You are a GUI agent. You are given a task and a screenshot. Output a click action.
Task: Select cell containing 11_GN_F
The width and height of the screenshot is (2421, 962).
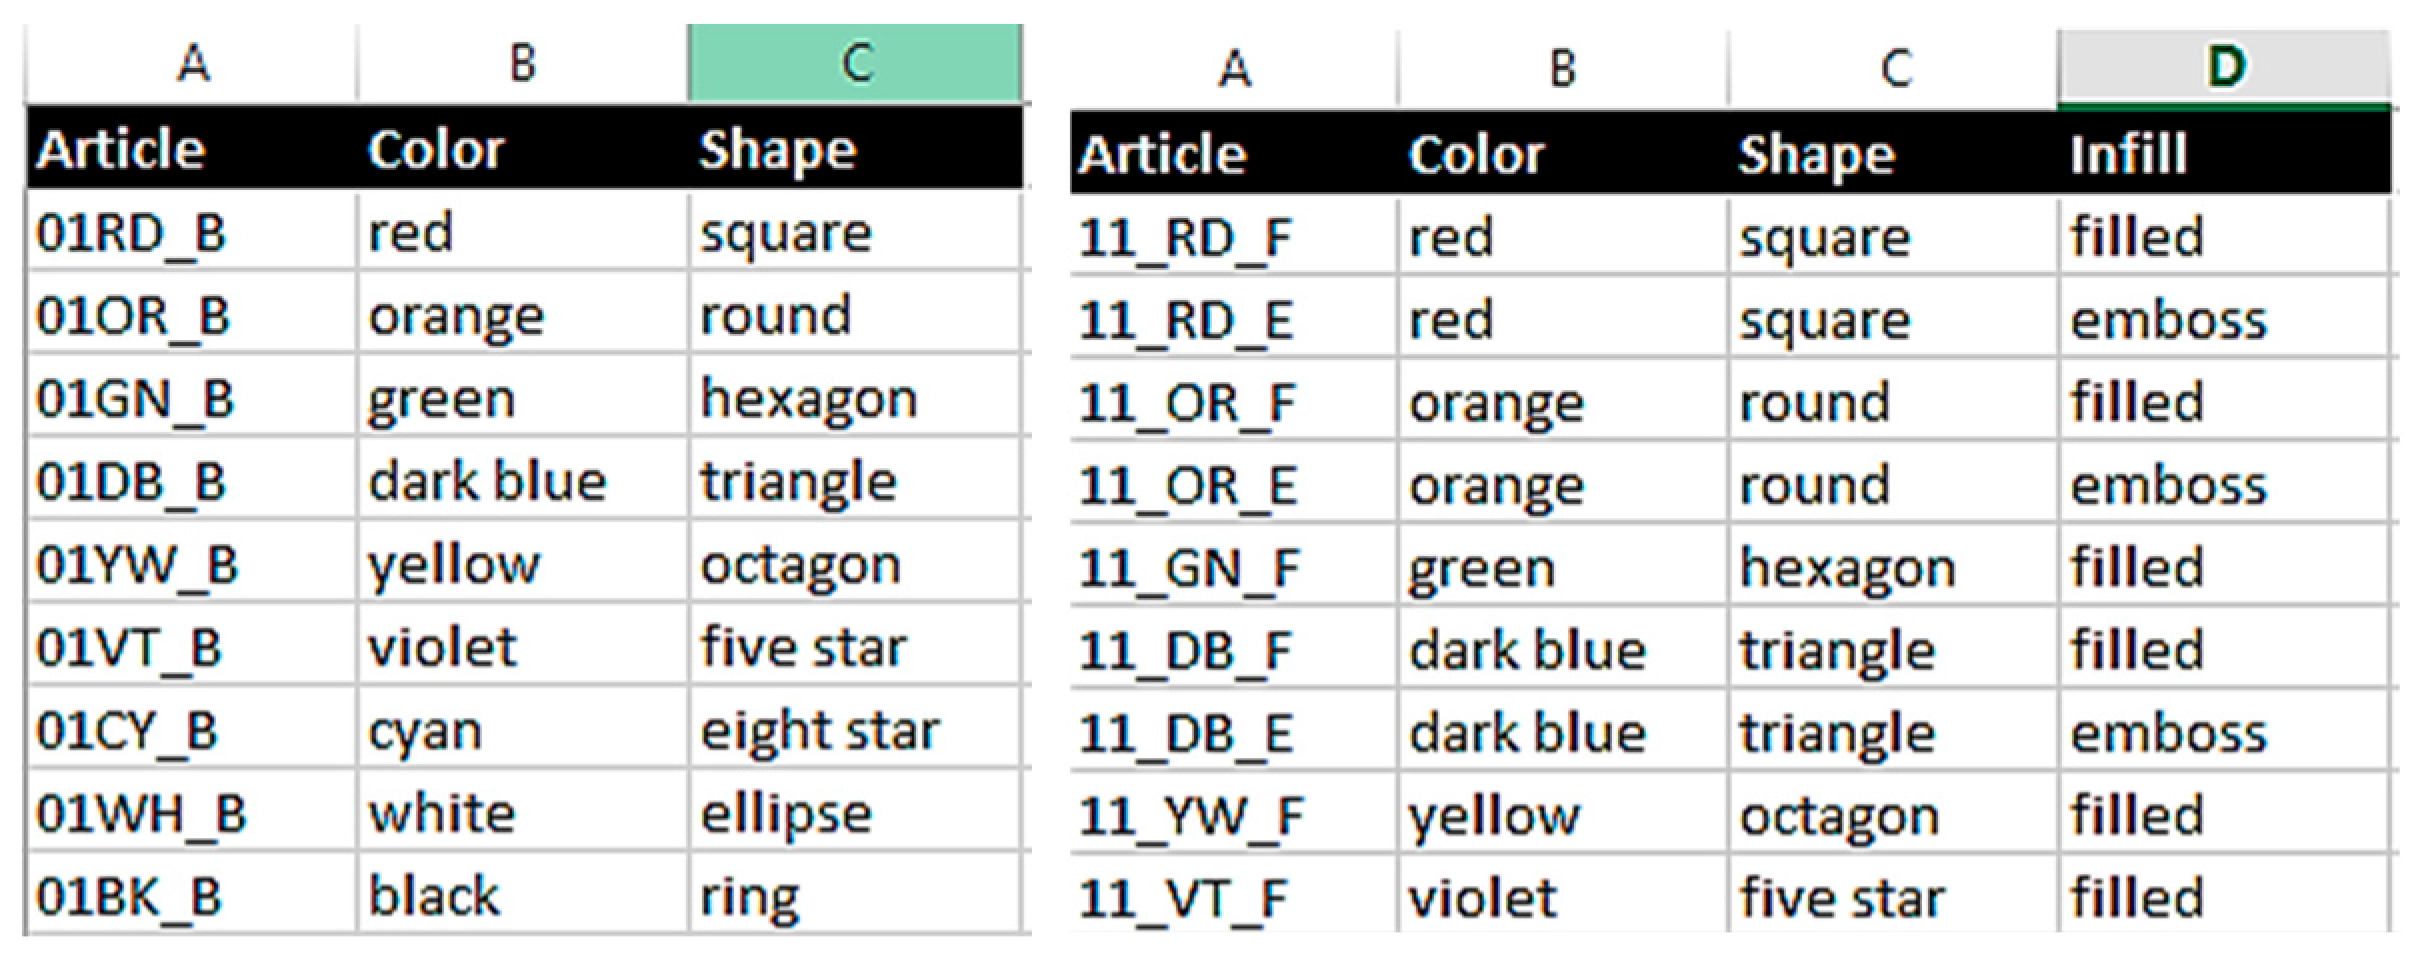pyautogui.click(x=1233, y=568)
